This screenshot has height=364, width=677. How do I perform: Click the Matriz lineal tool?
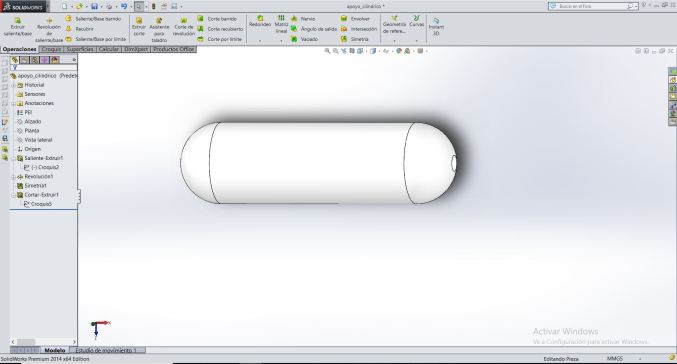pyautogui.click(x=281, y=24)
